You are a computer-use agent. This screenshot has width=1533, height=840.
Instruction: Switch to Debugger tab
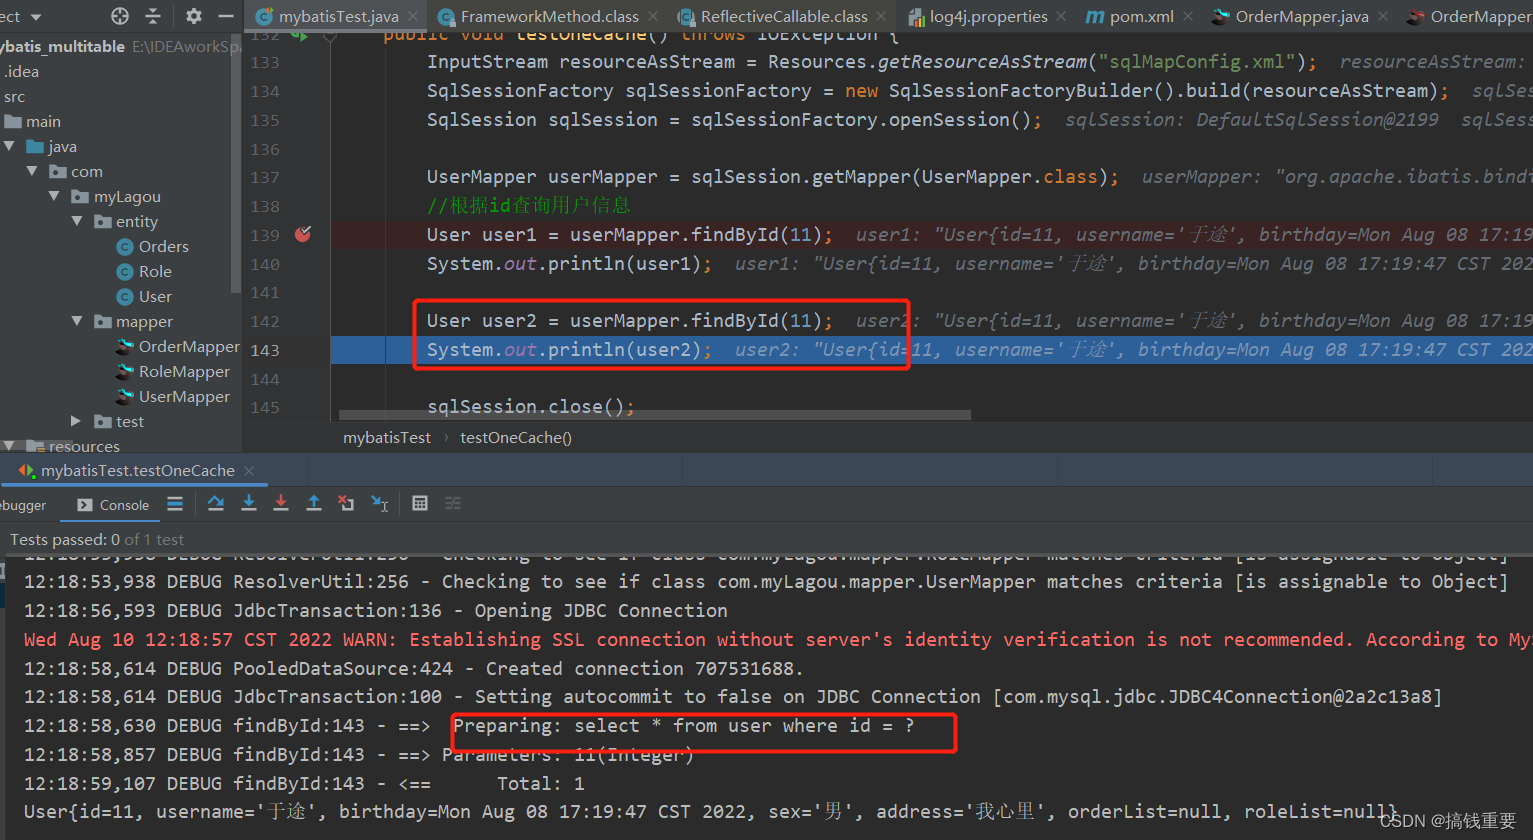point(23,505)
